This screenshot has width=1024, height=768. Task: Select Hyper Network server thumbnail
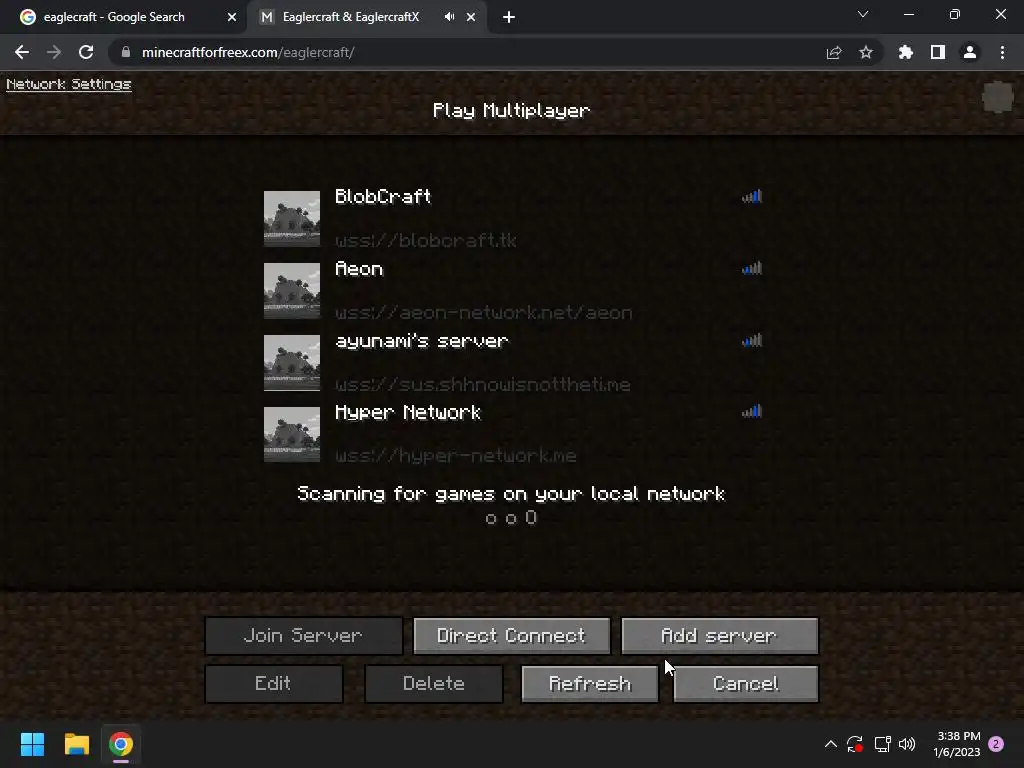(292, 434)
